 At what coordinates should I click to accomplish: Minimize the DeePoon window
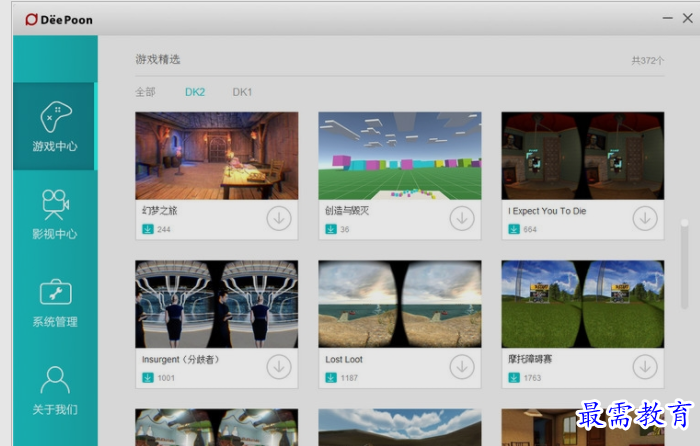tap(667, 18)
